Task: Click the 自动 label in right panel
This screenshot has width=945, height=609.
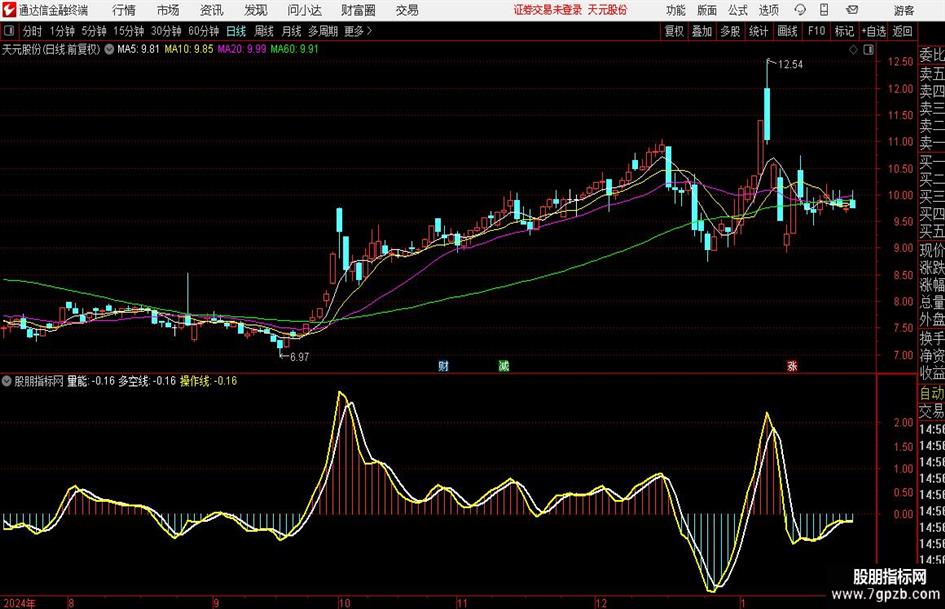Action: 932,393
